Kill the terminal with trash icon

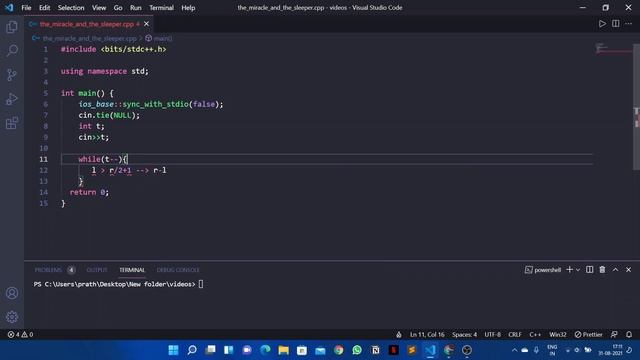tap(602, 269)
